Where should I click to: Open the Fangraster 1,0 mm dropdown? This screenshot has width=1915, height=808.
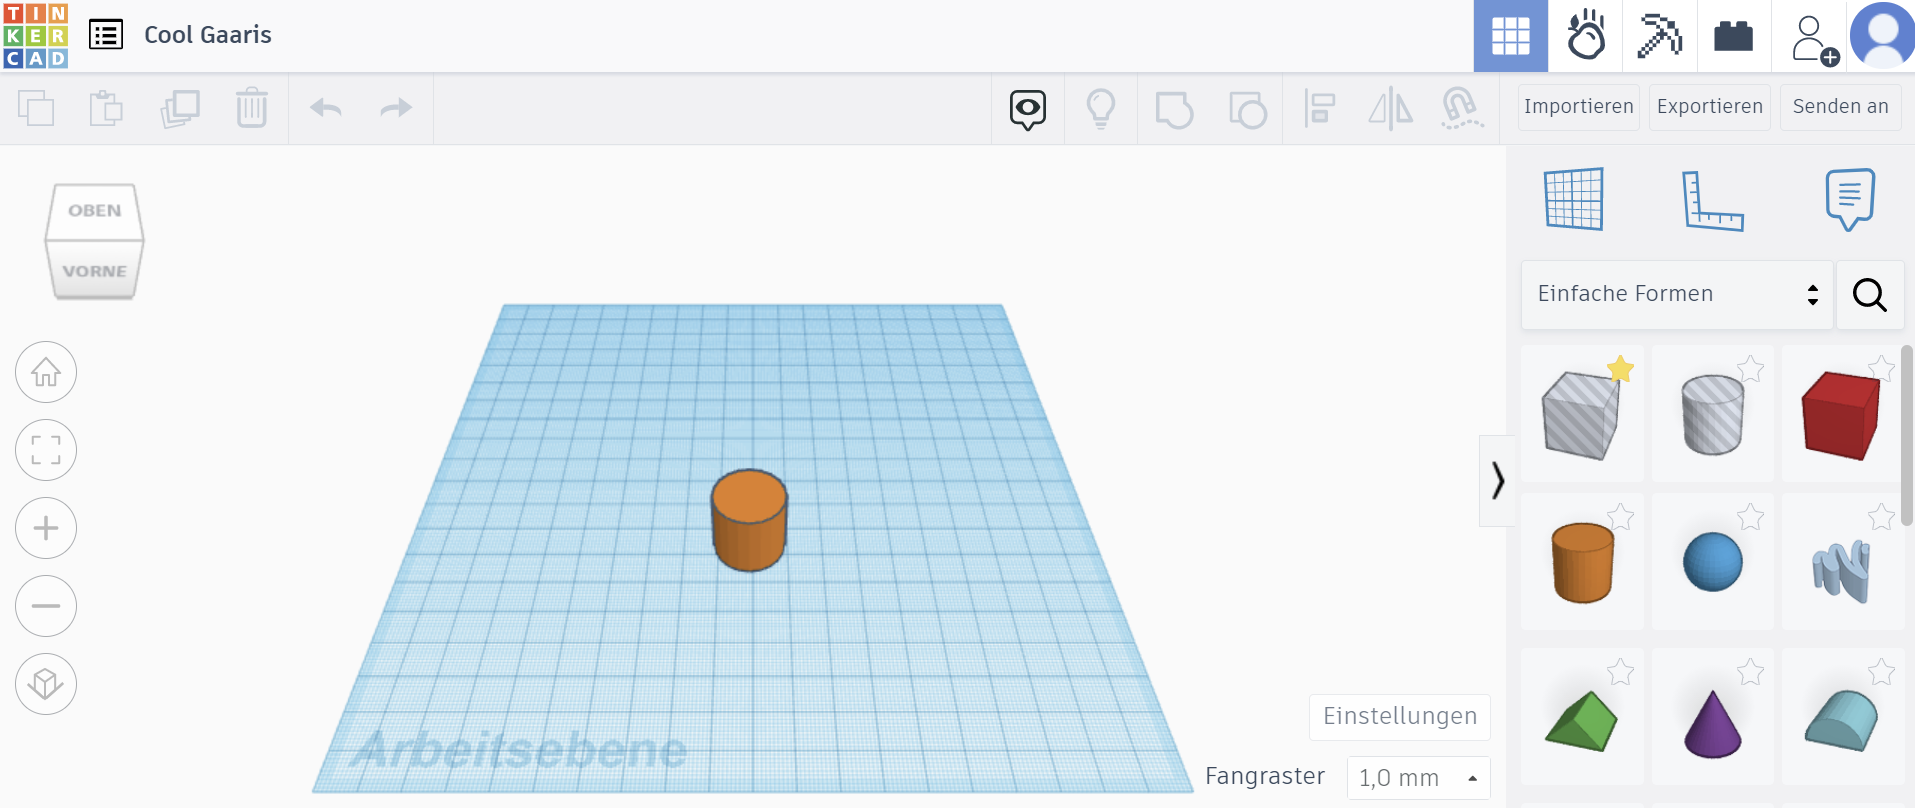click(x=1417, y=778)
